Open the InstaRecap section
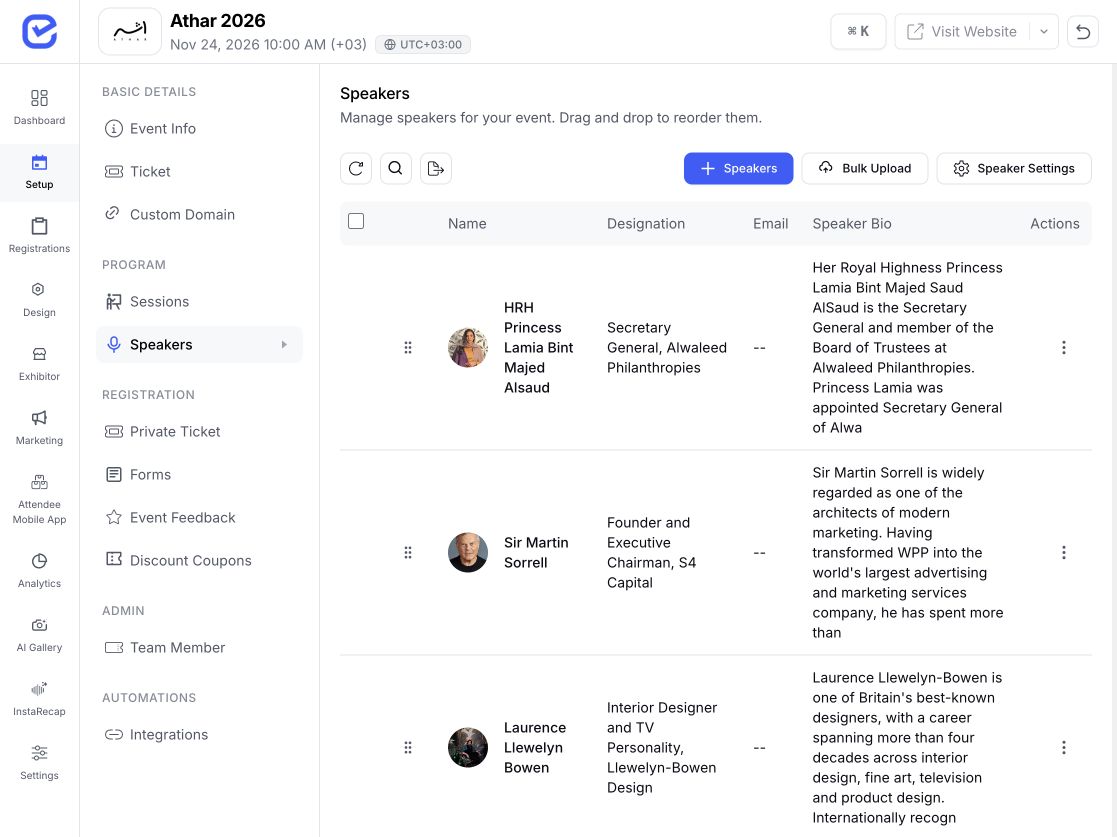The image size is (1117, 837). [x=39, y=699]
